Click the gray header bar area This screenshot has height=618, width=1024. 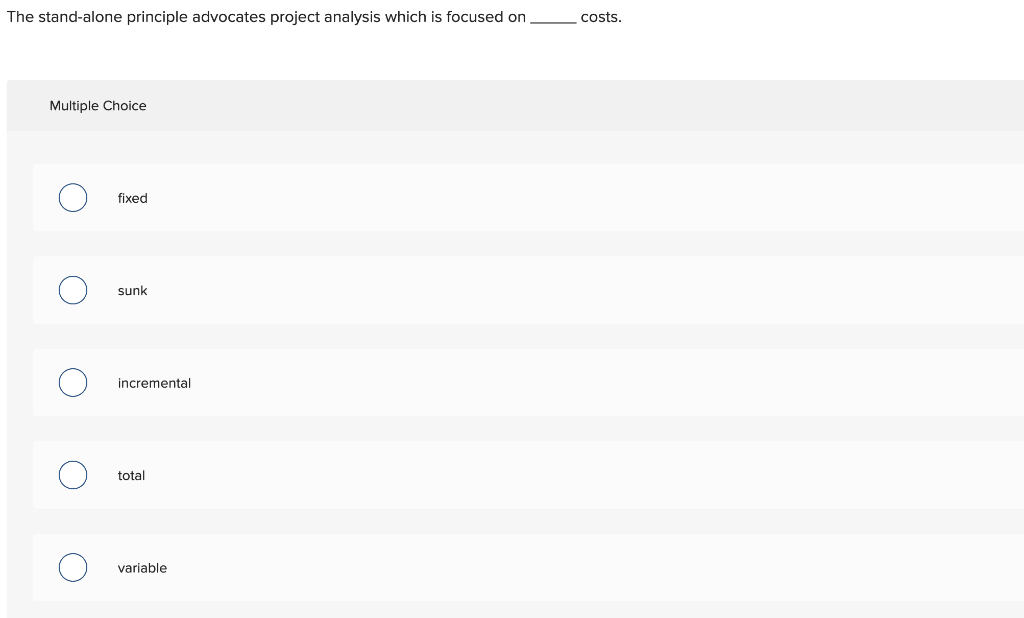[500, 105]
